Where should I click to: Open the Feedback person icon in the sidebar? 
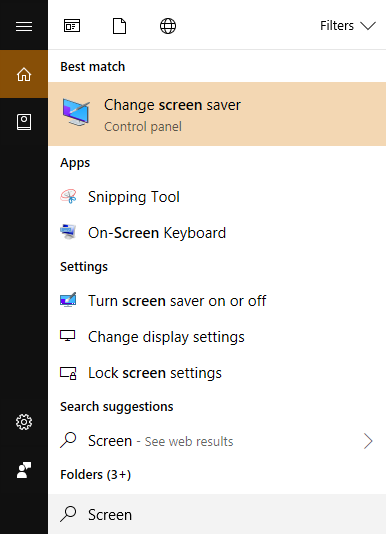tap(24, 470)
